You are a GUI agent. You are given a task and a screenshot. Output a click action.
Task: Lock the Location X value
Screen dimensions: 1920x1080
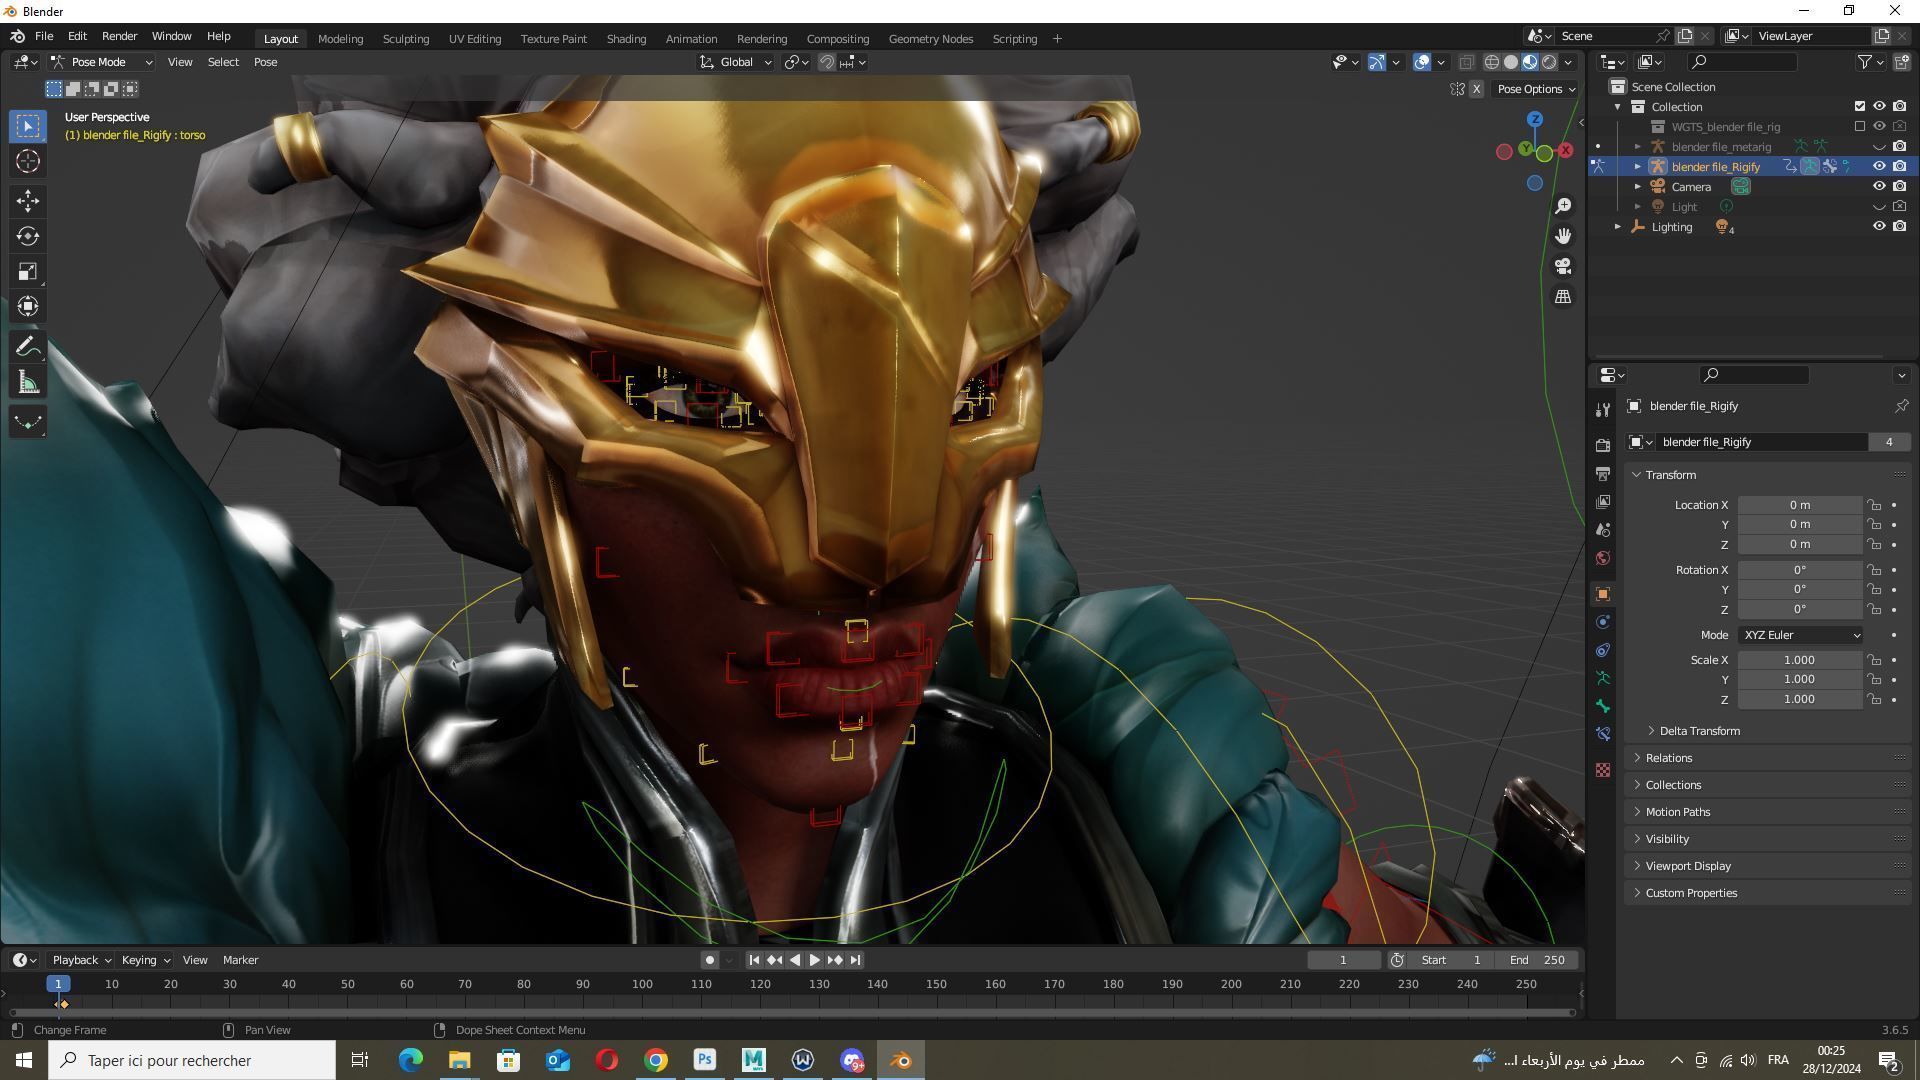coord(1874,505)
